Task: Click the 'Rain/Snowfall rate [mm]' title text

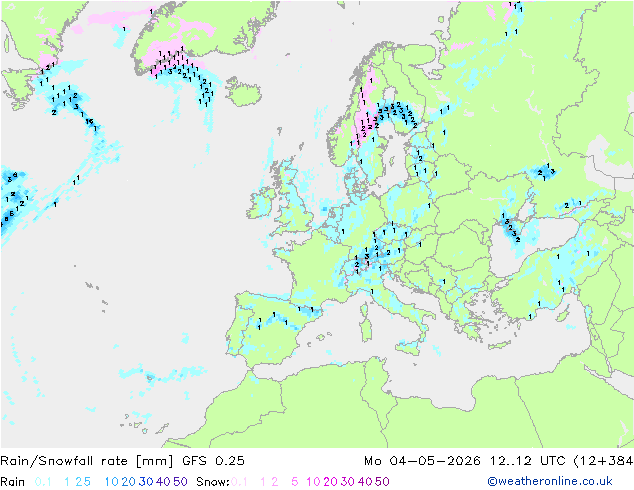Action: pyautogui.click(x=87, y=461)
